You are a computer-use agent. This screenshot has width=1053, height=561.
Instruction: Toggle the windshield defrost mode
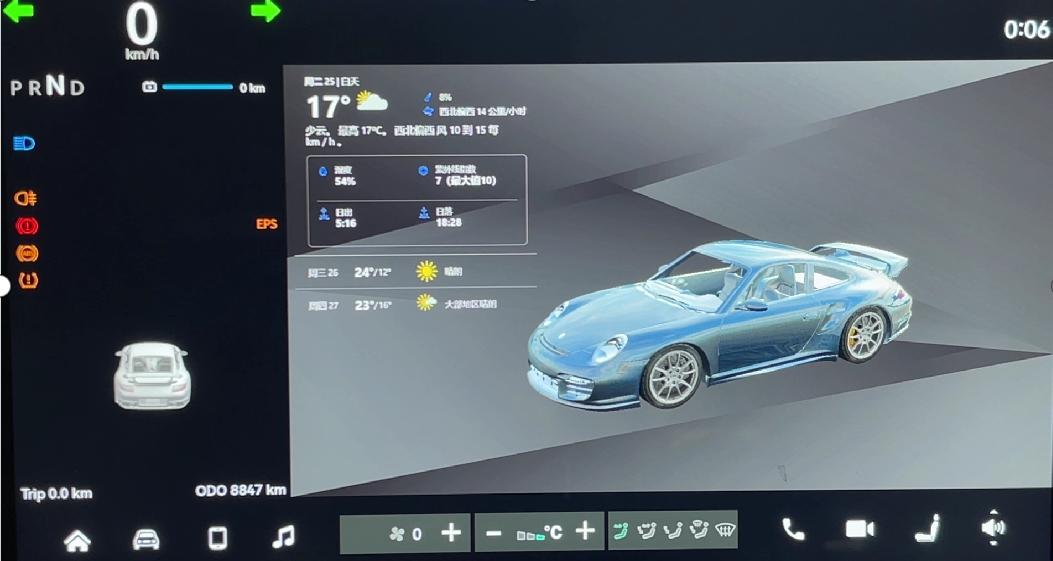tap(725, 533)
